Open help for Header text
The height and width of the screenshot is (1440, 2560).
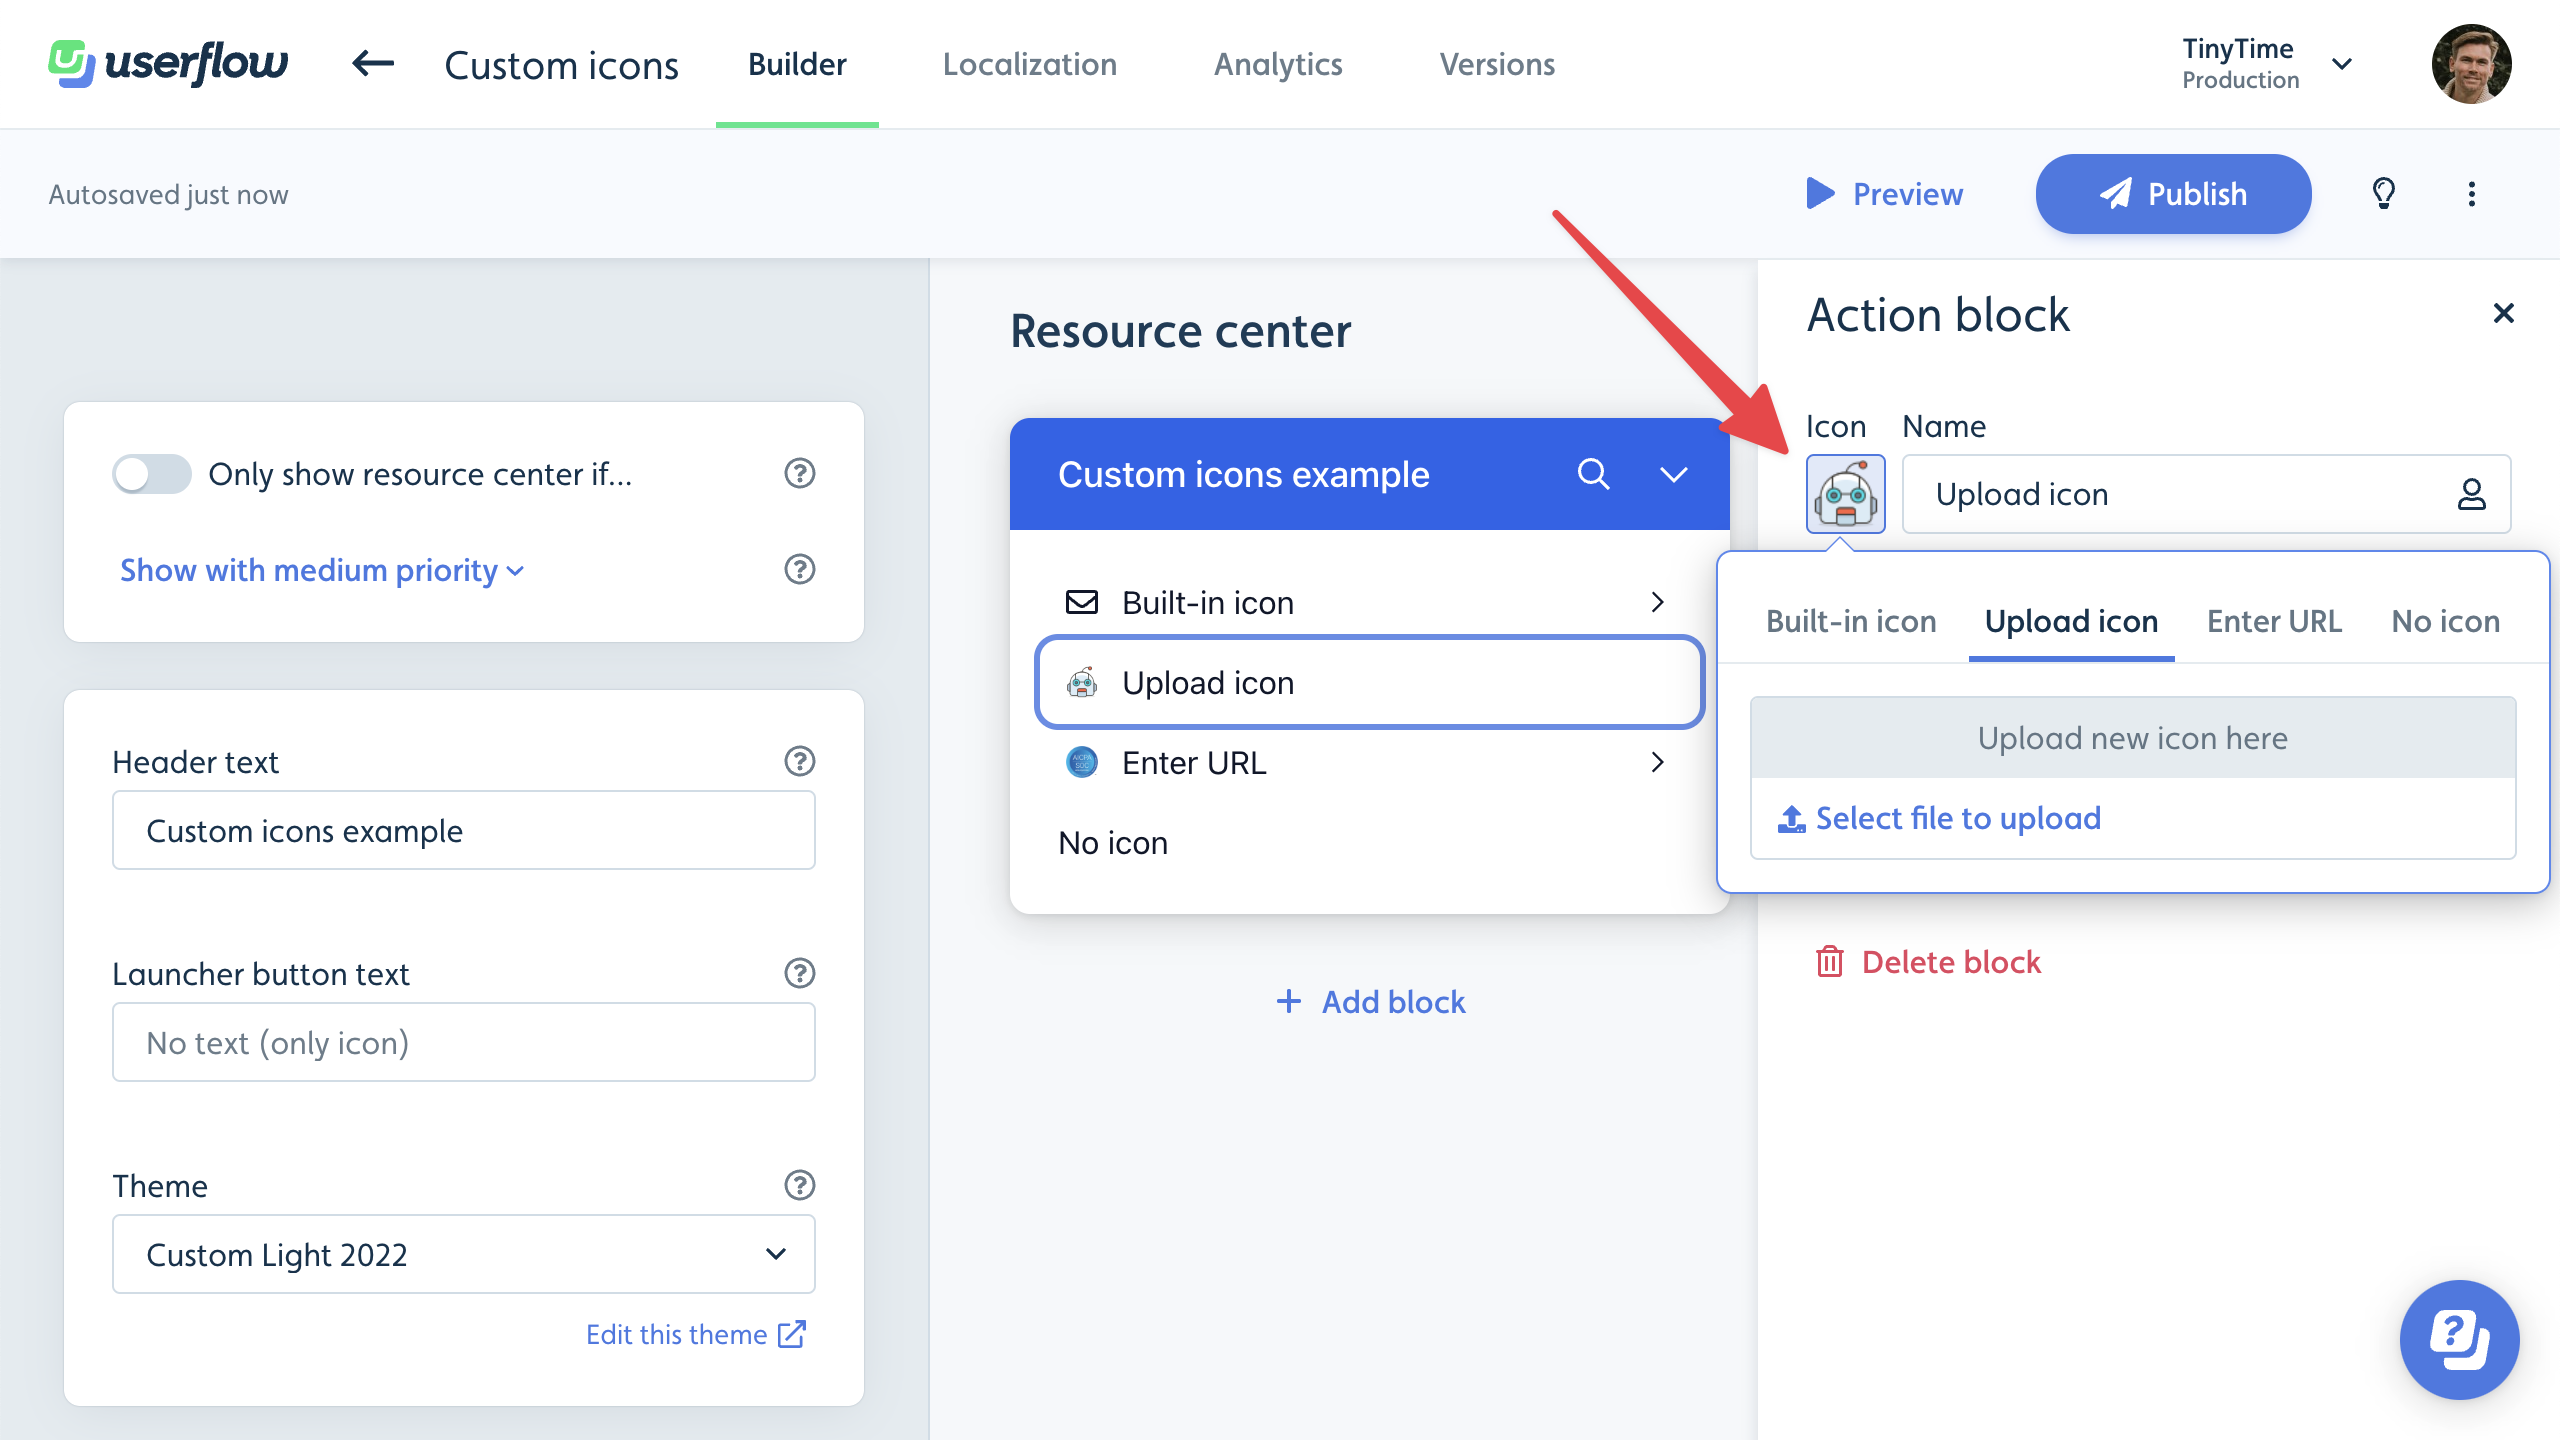coord(800,761)
